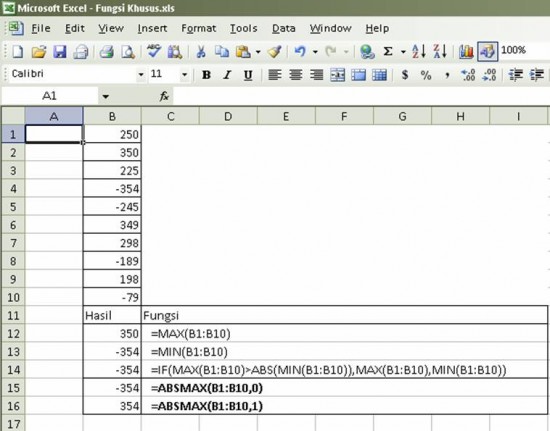
Task: Click the Insert Hyperlink globe icon
Action: tap(367, 52)
